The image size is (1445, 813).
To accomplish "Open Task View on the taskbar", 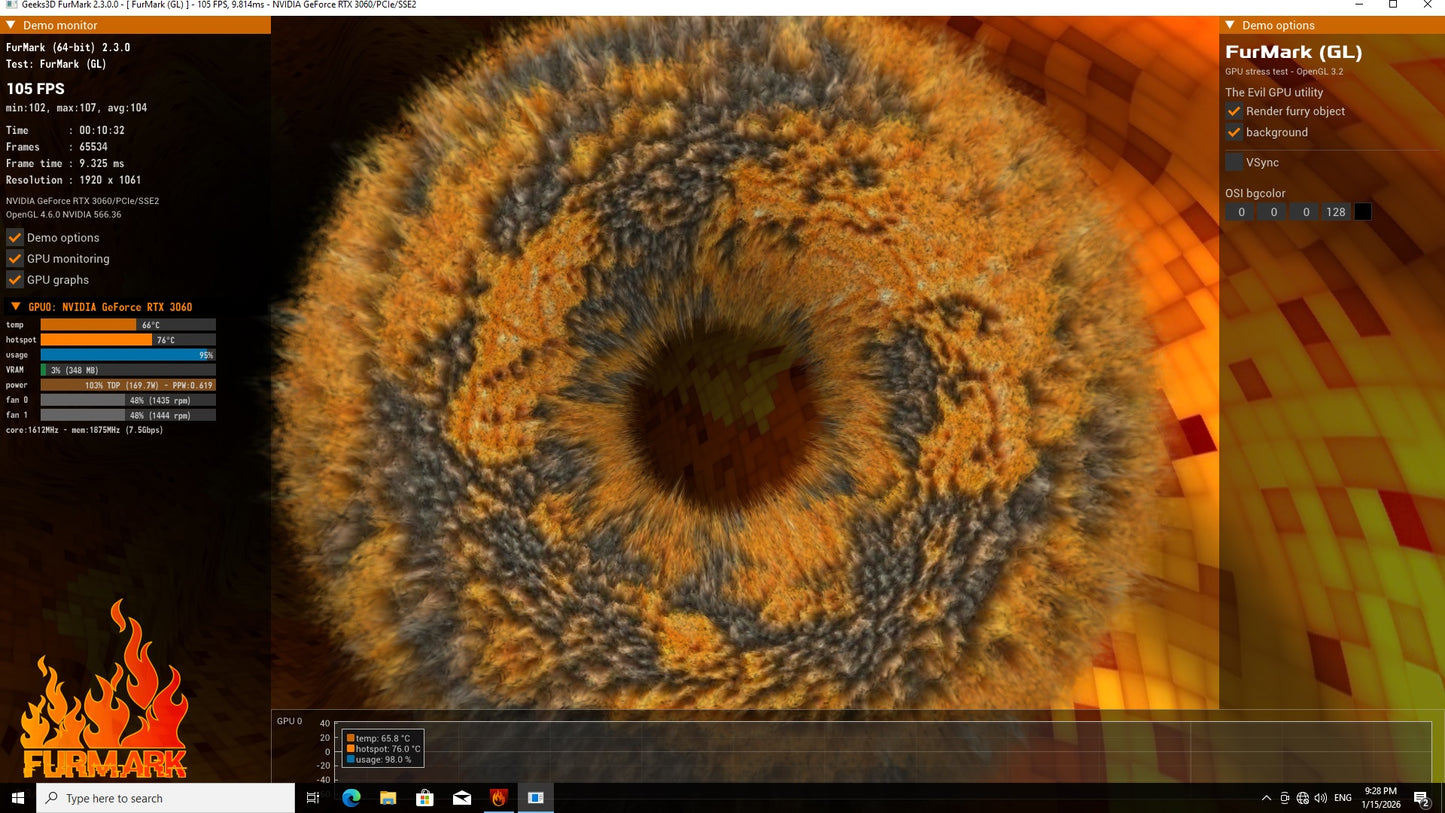I will [x=313, y=798].
